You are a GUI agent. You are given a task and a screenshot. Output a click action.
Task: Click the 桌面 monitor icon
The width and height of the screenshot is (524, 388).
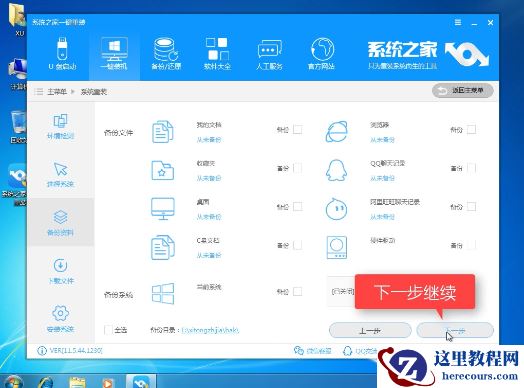coord(163,209)
